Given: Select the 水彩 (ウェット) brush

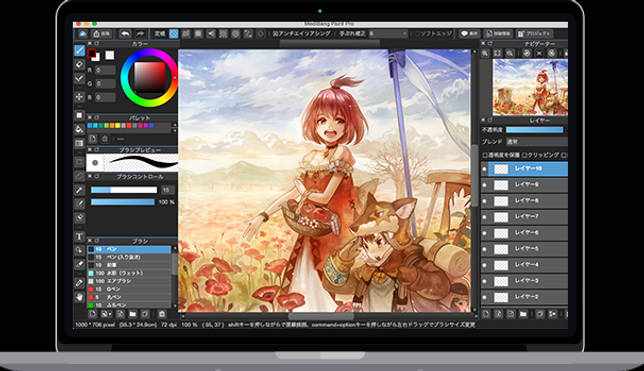Looking at the screenshot, I should point(129,273).
